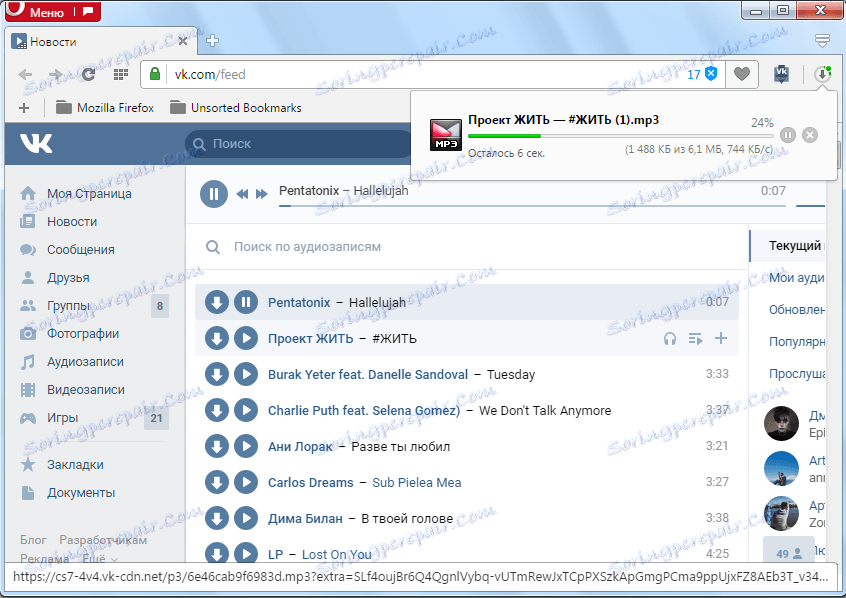
Task: Open the speed dial grid icon
Action: pos(120,74)
